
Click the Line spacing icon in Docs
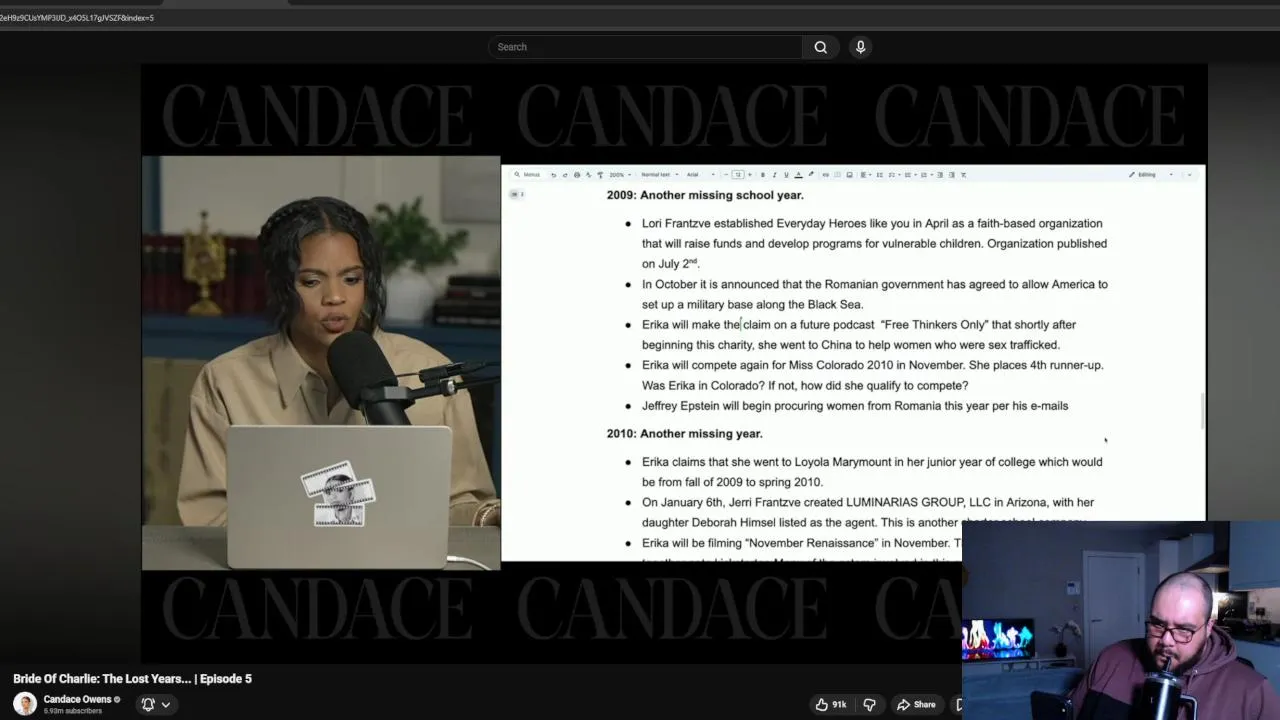[879, 174]
